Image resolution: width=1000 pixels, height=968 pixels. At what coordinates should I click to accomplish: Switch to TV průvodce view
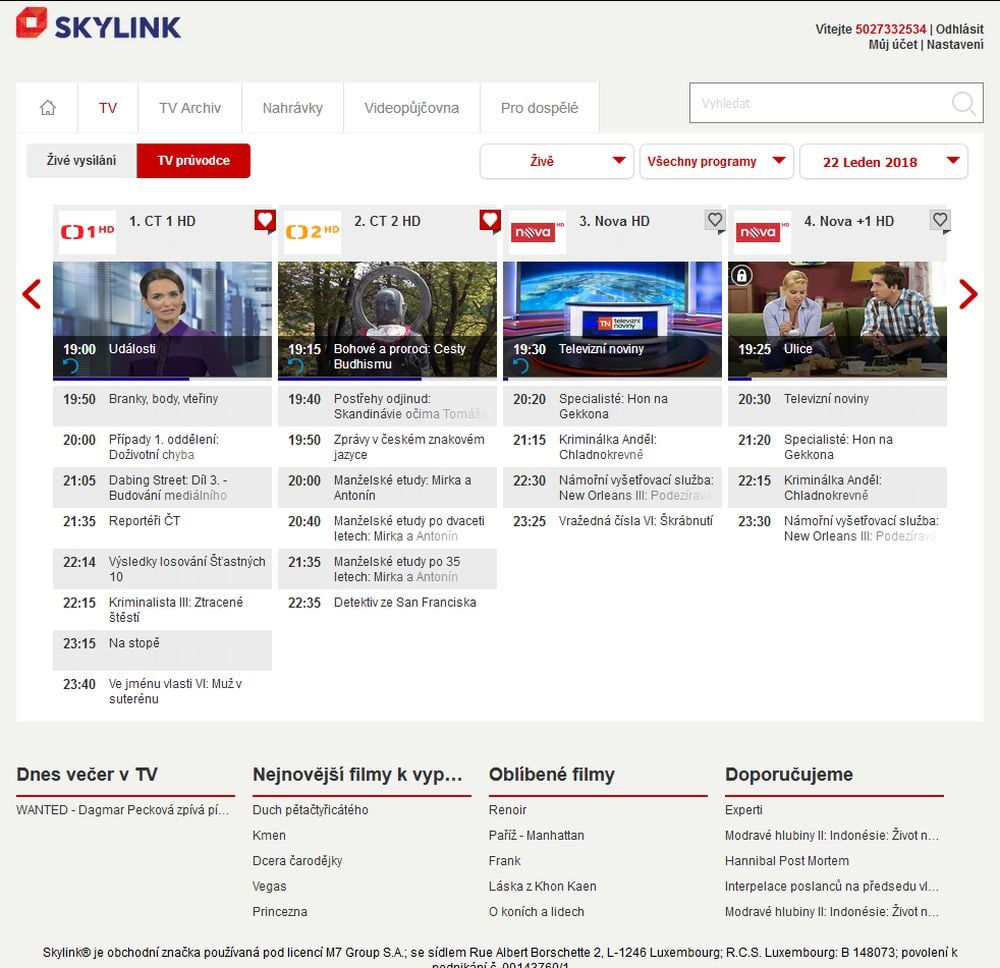pyautogui.click(x=193, y=160)
